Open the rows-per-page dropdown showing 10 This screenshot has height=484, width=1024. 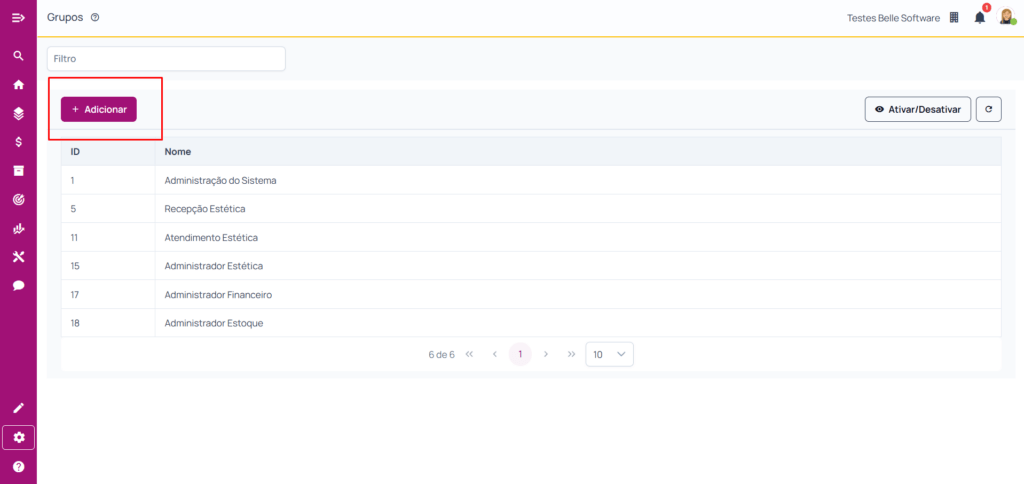point(609,354)
